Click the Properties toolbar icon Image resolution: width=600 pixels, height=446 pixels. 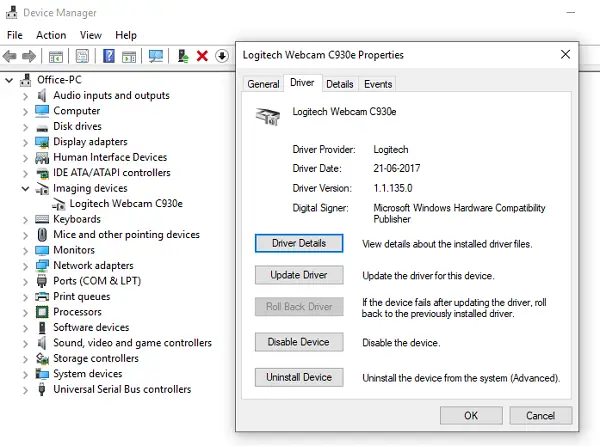(x=82, y=57)
